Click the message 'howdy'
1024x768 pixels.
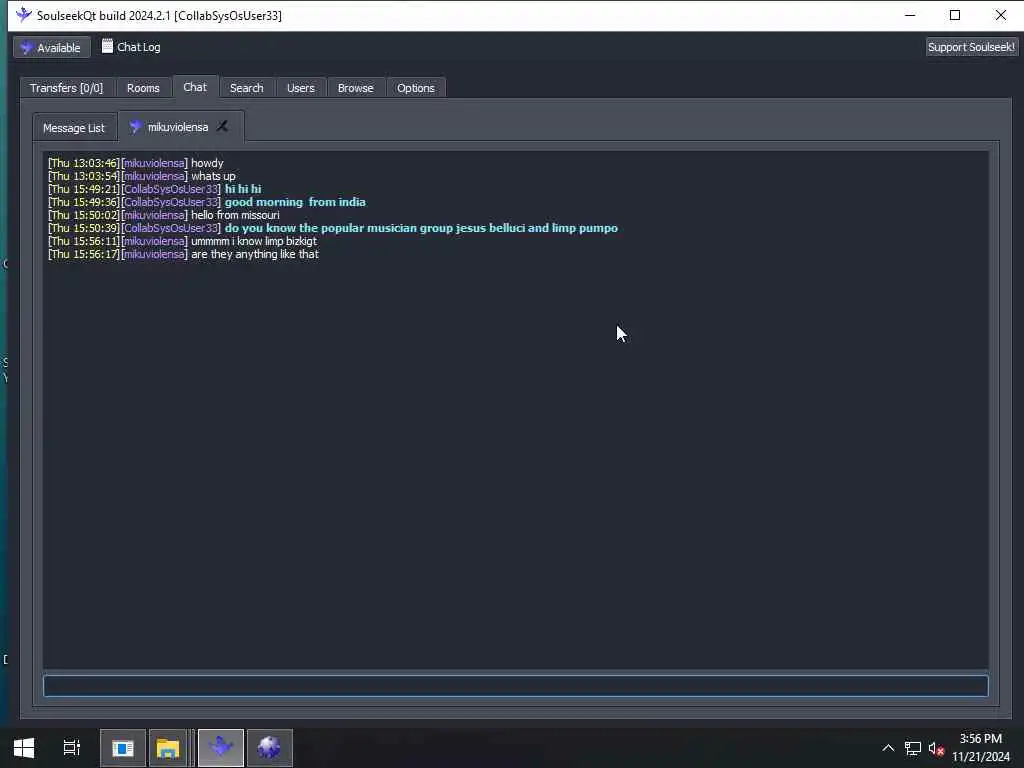click(207, 163)
